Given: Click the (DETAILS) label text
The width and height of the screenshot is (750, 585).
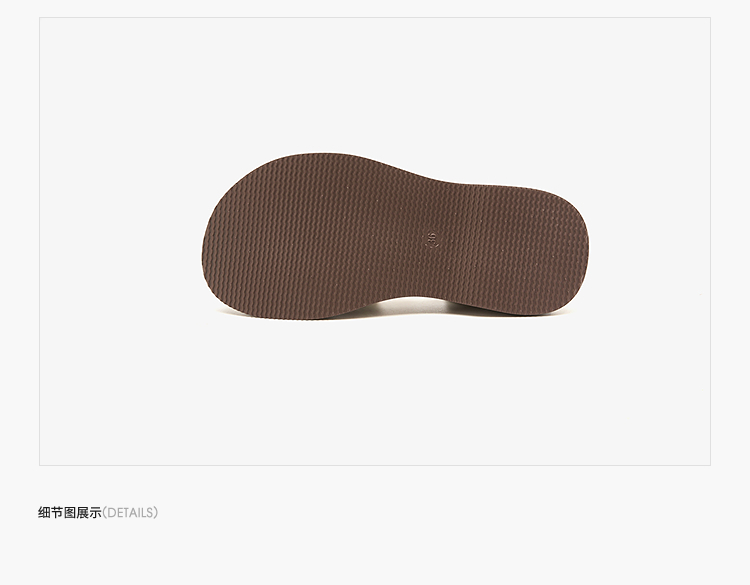Looking at the screenshot, I should pos(130,513).
